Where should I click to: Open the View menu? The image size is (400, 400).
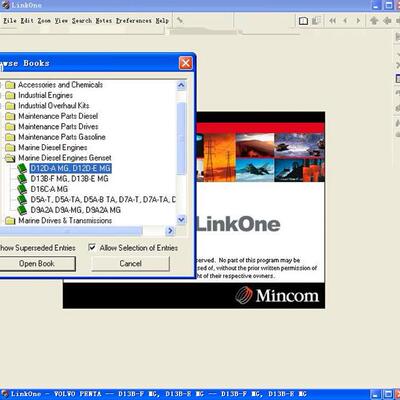[x=61, y=21]
